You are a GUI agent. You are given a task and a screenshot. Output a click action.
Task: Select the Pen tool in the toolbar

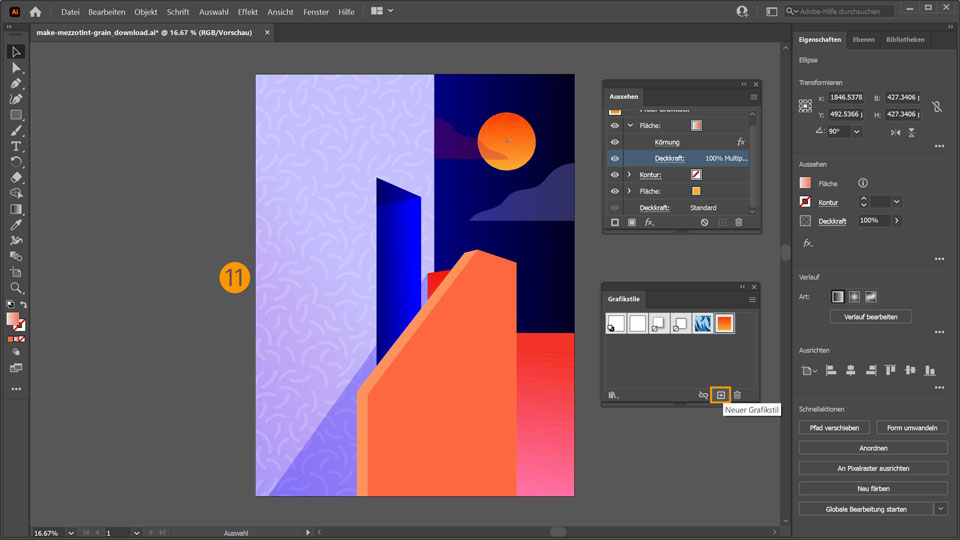point(16,84)
